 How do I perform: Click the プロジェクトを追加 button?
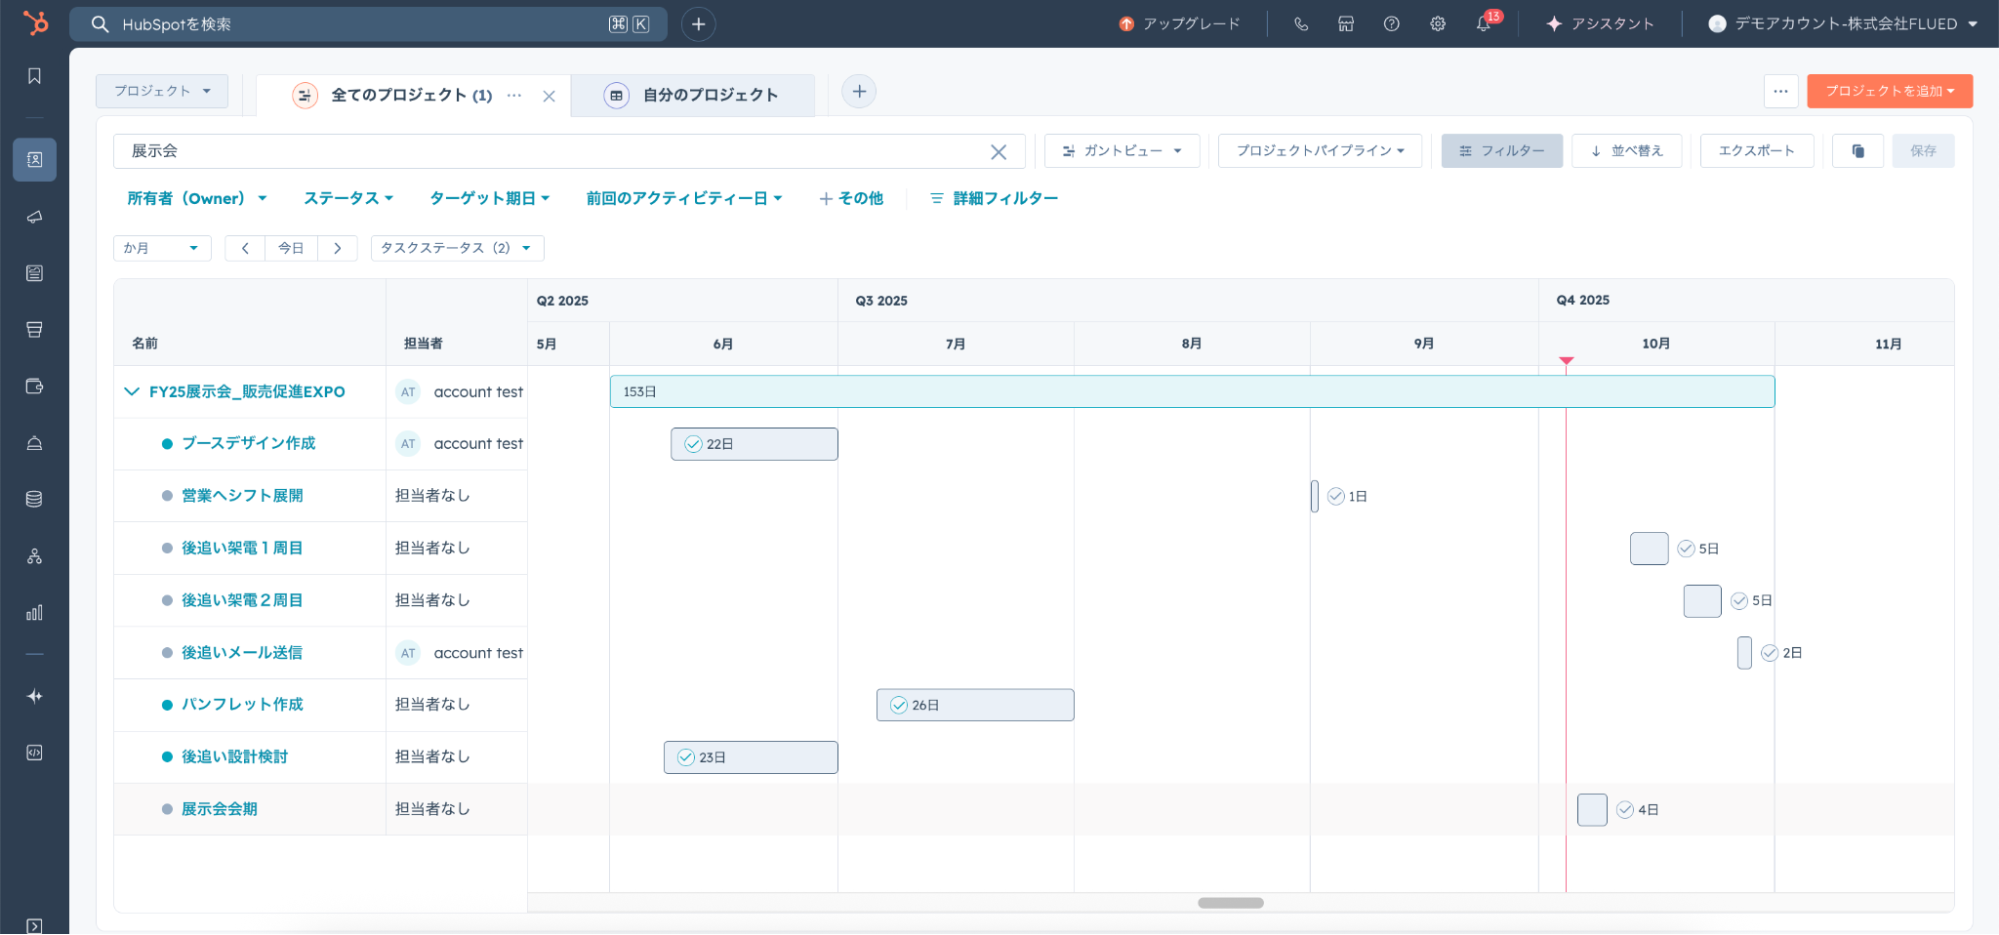click(x=1888, y=91)
